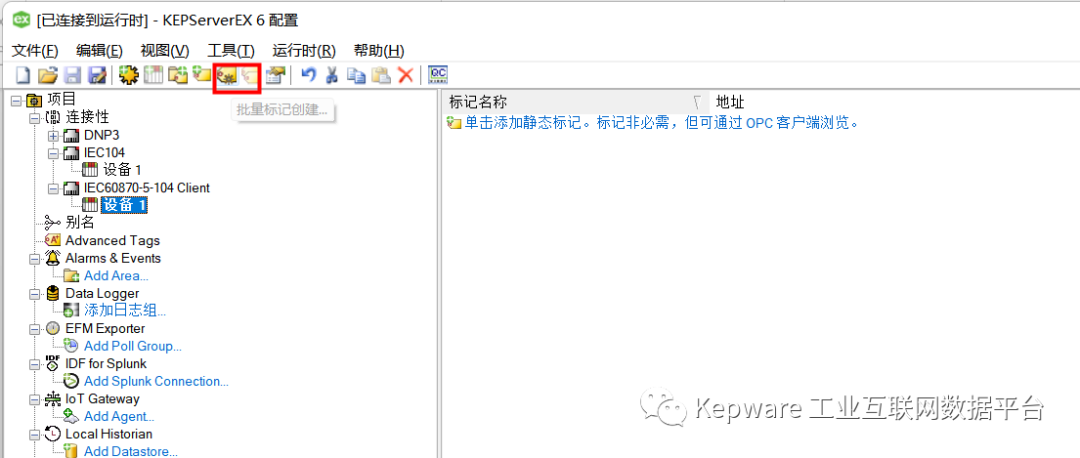Collapse the Data Logger node
Image resolution: width=1080 pixels, height=458 pixels.
pos(34,294)
